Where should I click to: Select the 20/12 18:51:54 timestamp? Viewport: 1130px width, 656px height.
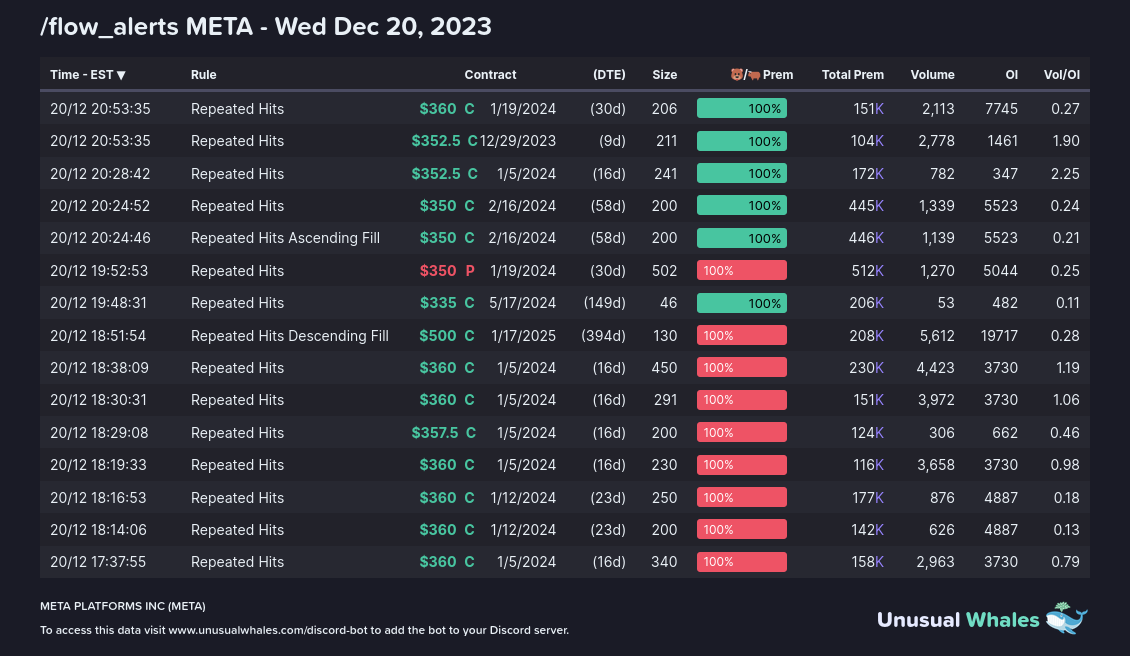click(x=98, y=336)
